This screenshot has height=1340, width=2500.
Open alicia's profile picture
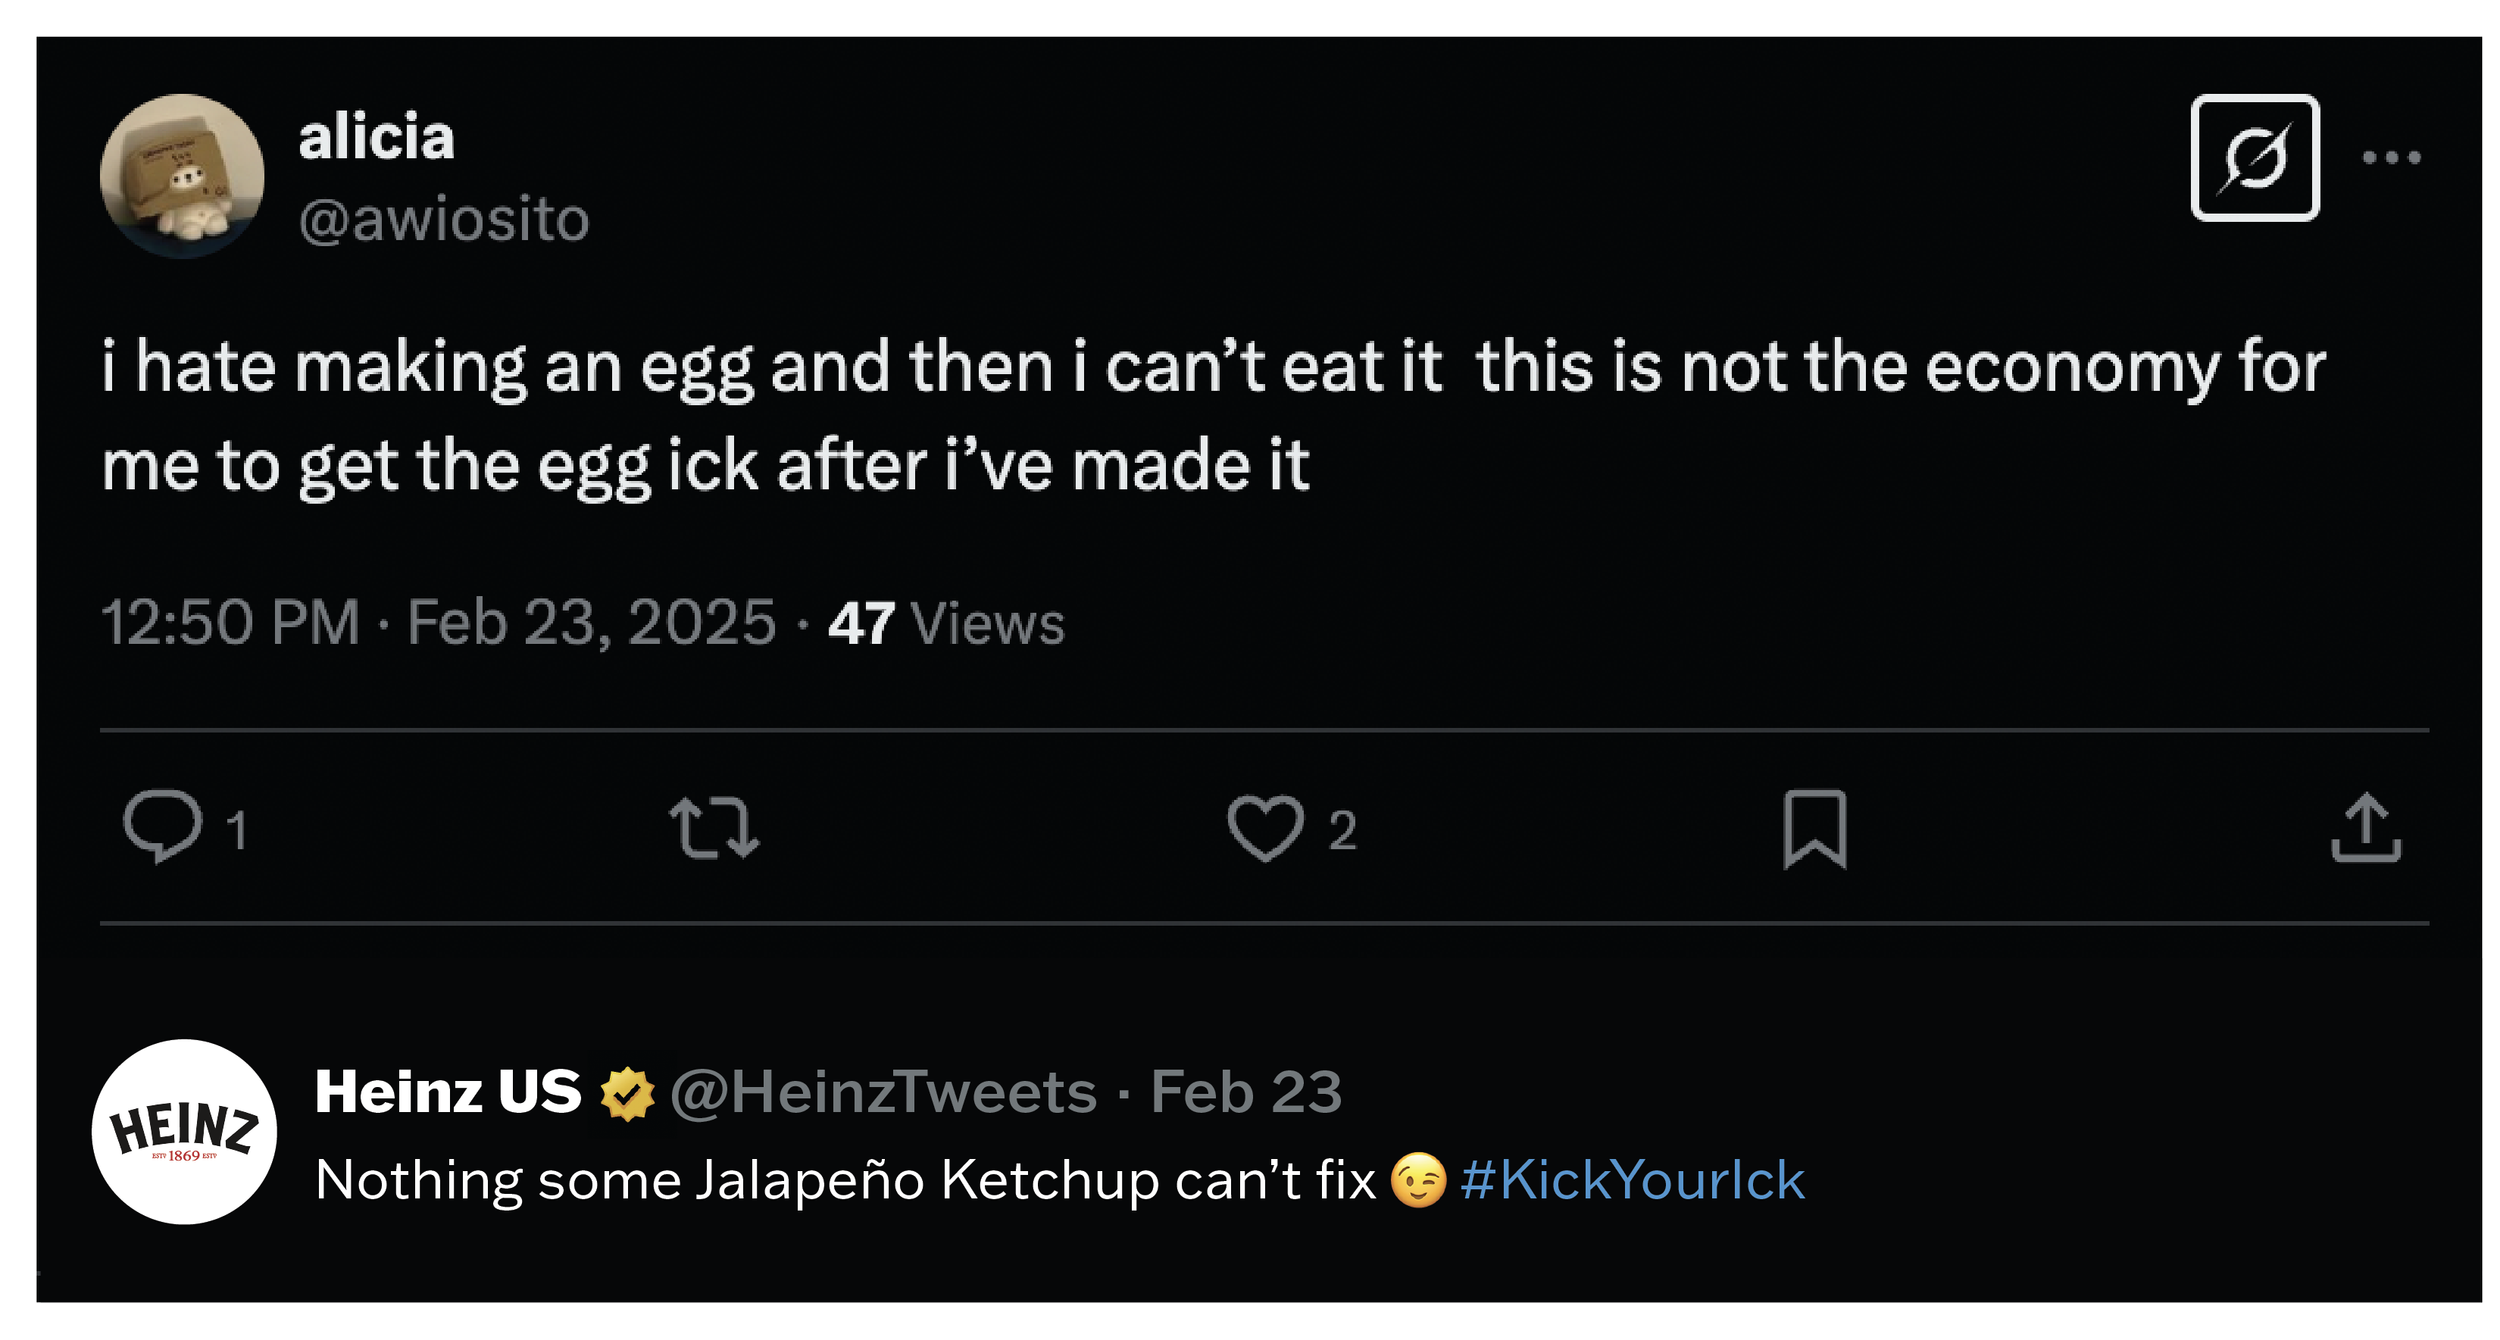click(x=182, y=176)
